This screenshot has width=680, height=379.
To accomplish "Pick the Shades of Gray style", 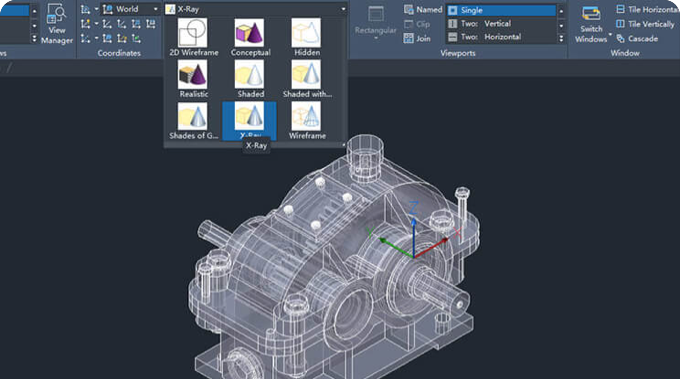I will click(193, 121).
